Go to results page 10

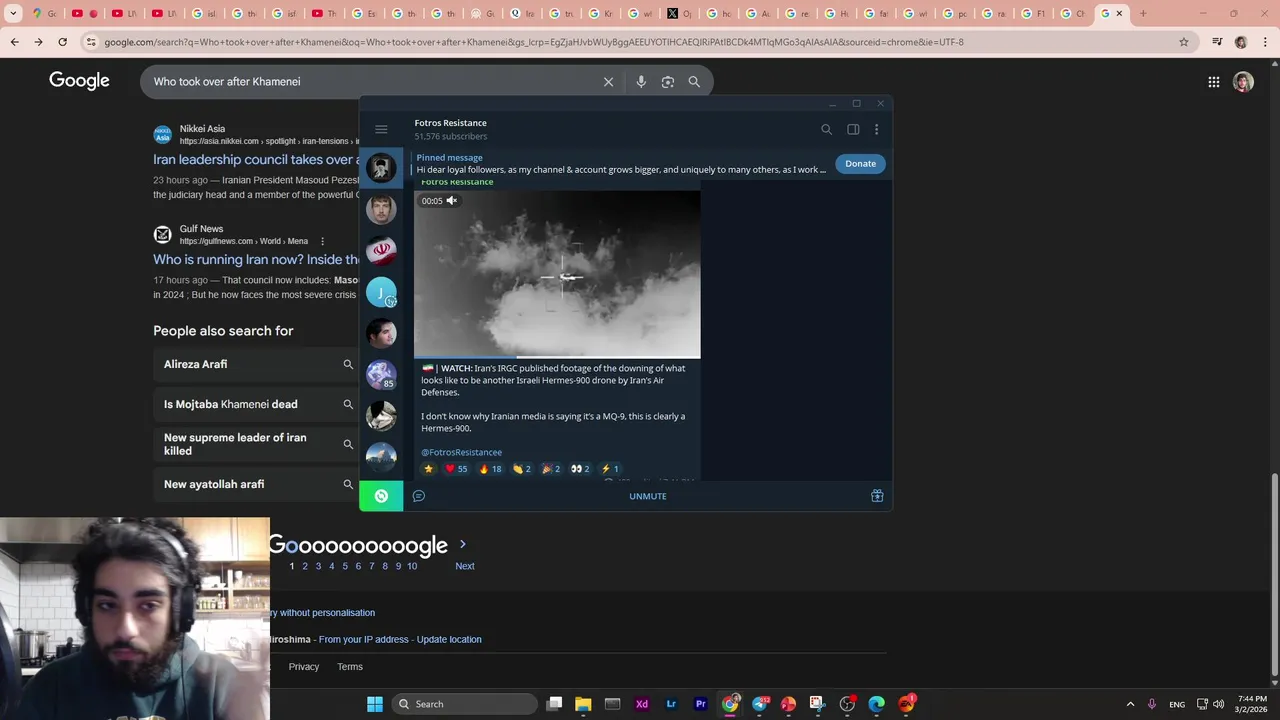coord(412,566)
